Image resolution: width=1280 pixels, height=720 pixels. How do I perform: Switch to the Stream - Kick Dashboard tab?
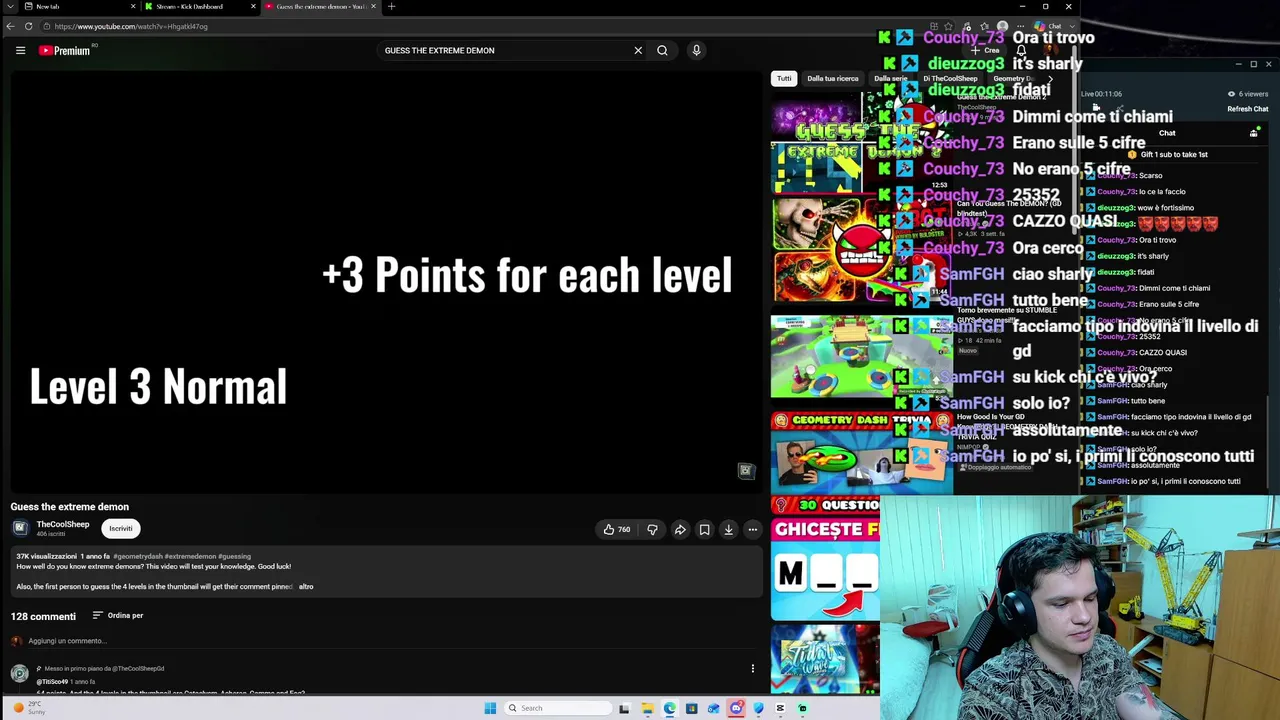[x=200, y=6]
